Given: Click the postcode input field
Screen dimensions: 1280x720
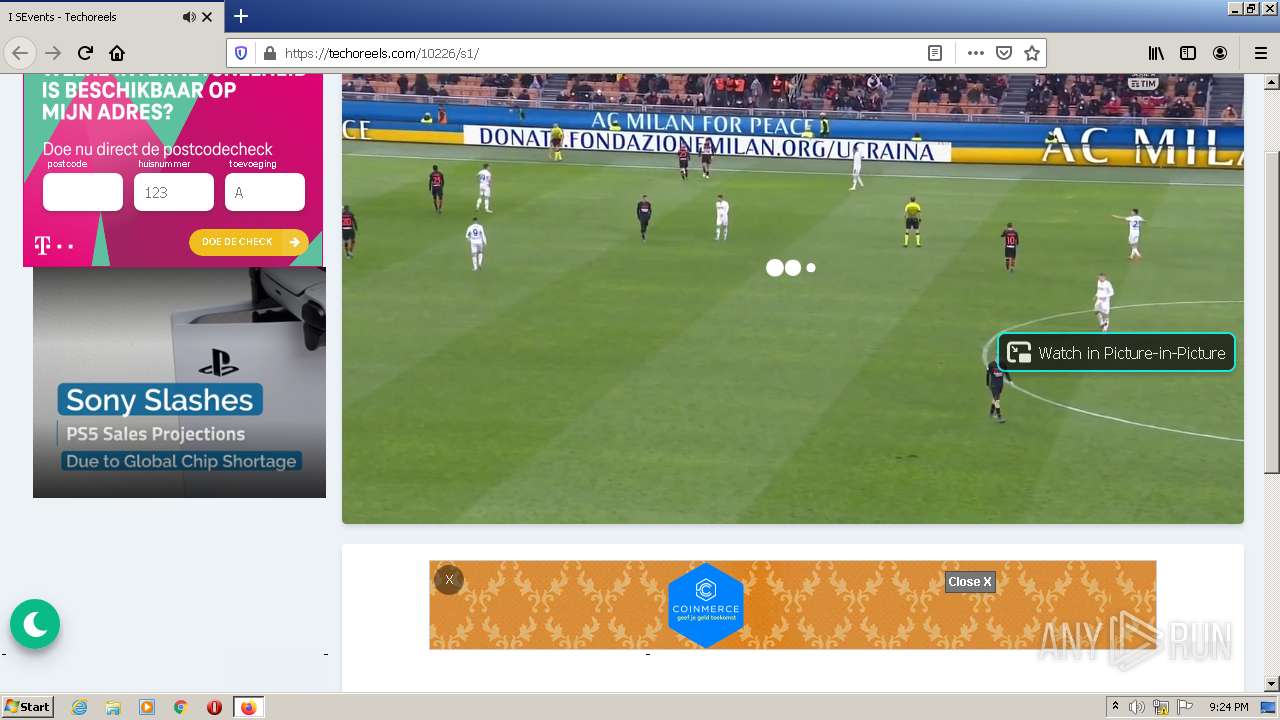Looking at the screenshot, I should (x=83, y=192).
